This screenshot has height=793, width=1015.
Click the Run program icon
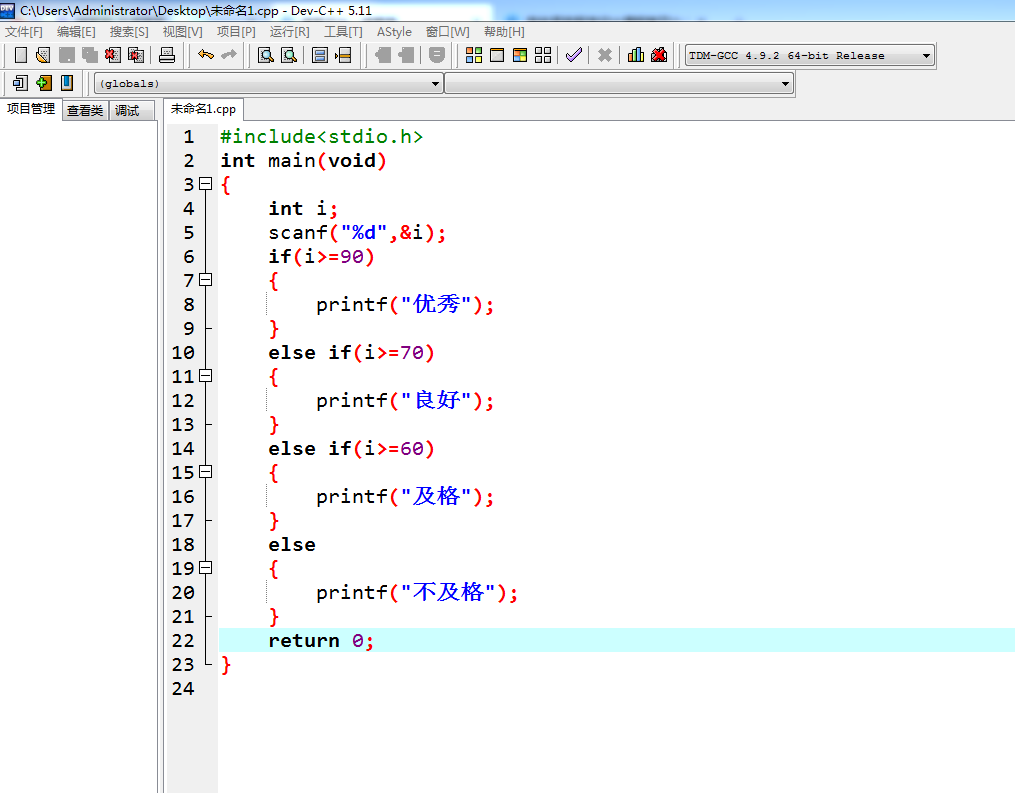(x=497, y=55)
